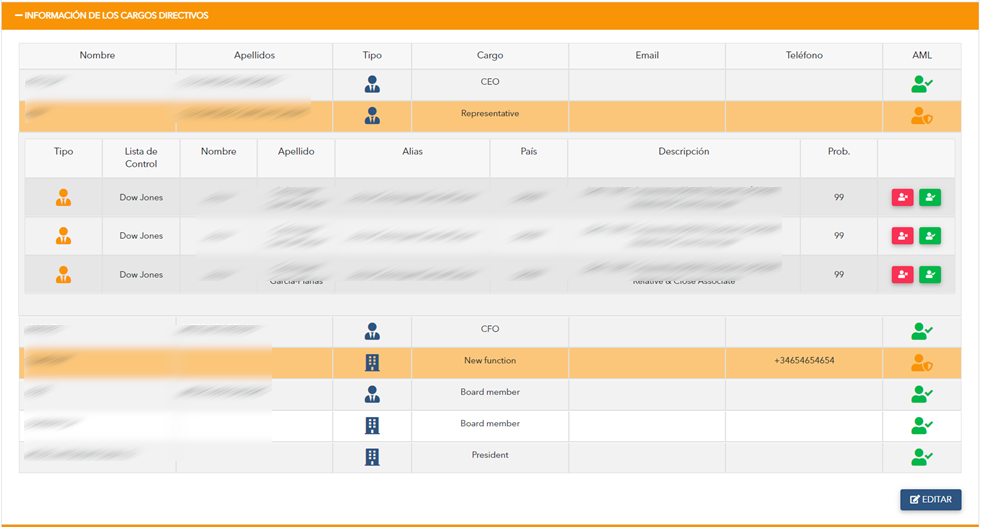Click the 99 probability in first Dow Jones row

[838, 198]
